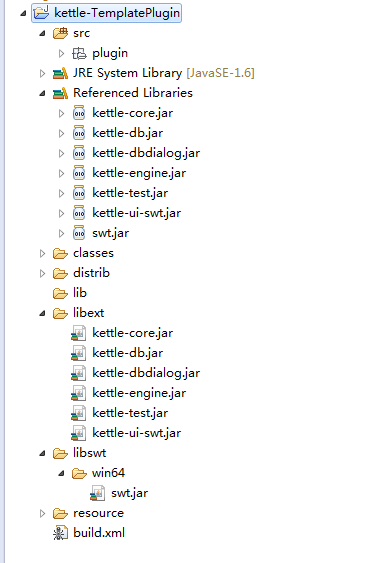Click the distrib folder icon
Image resolution: width=385 pixels, height=563 pixels.
tap(60, 274)
